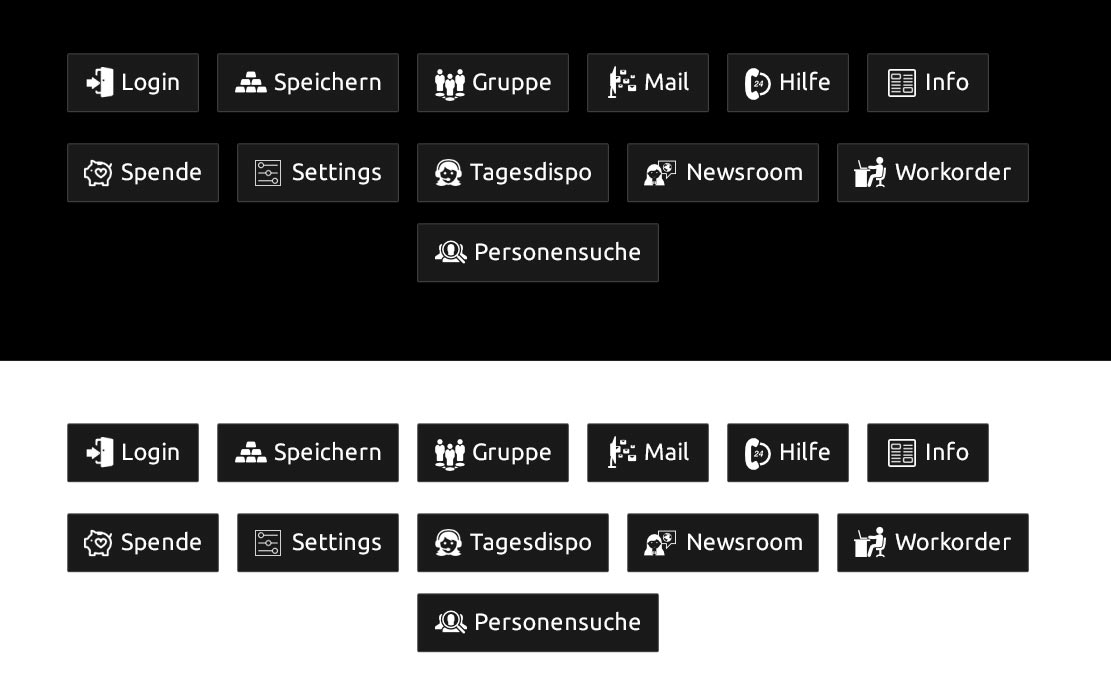The width and height of the screenshot is (1111, 694).
Task: Click the headset agent icon on the top Tagesdispo button
Action: point(449,172)
